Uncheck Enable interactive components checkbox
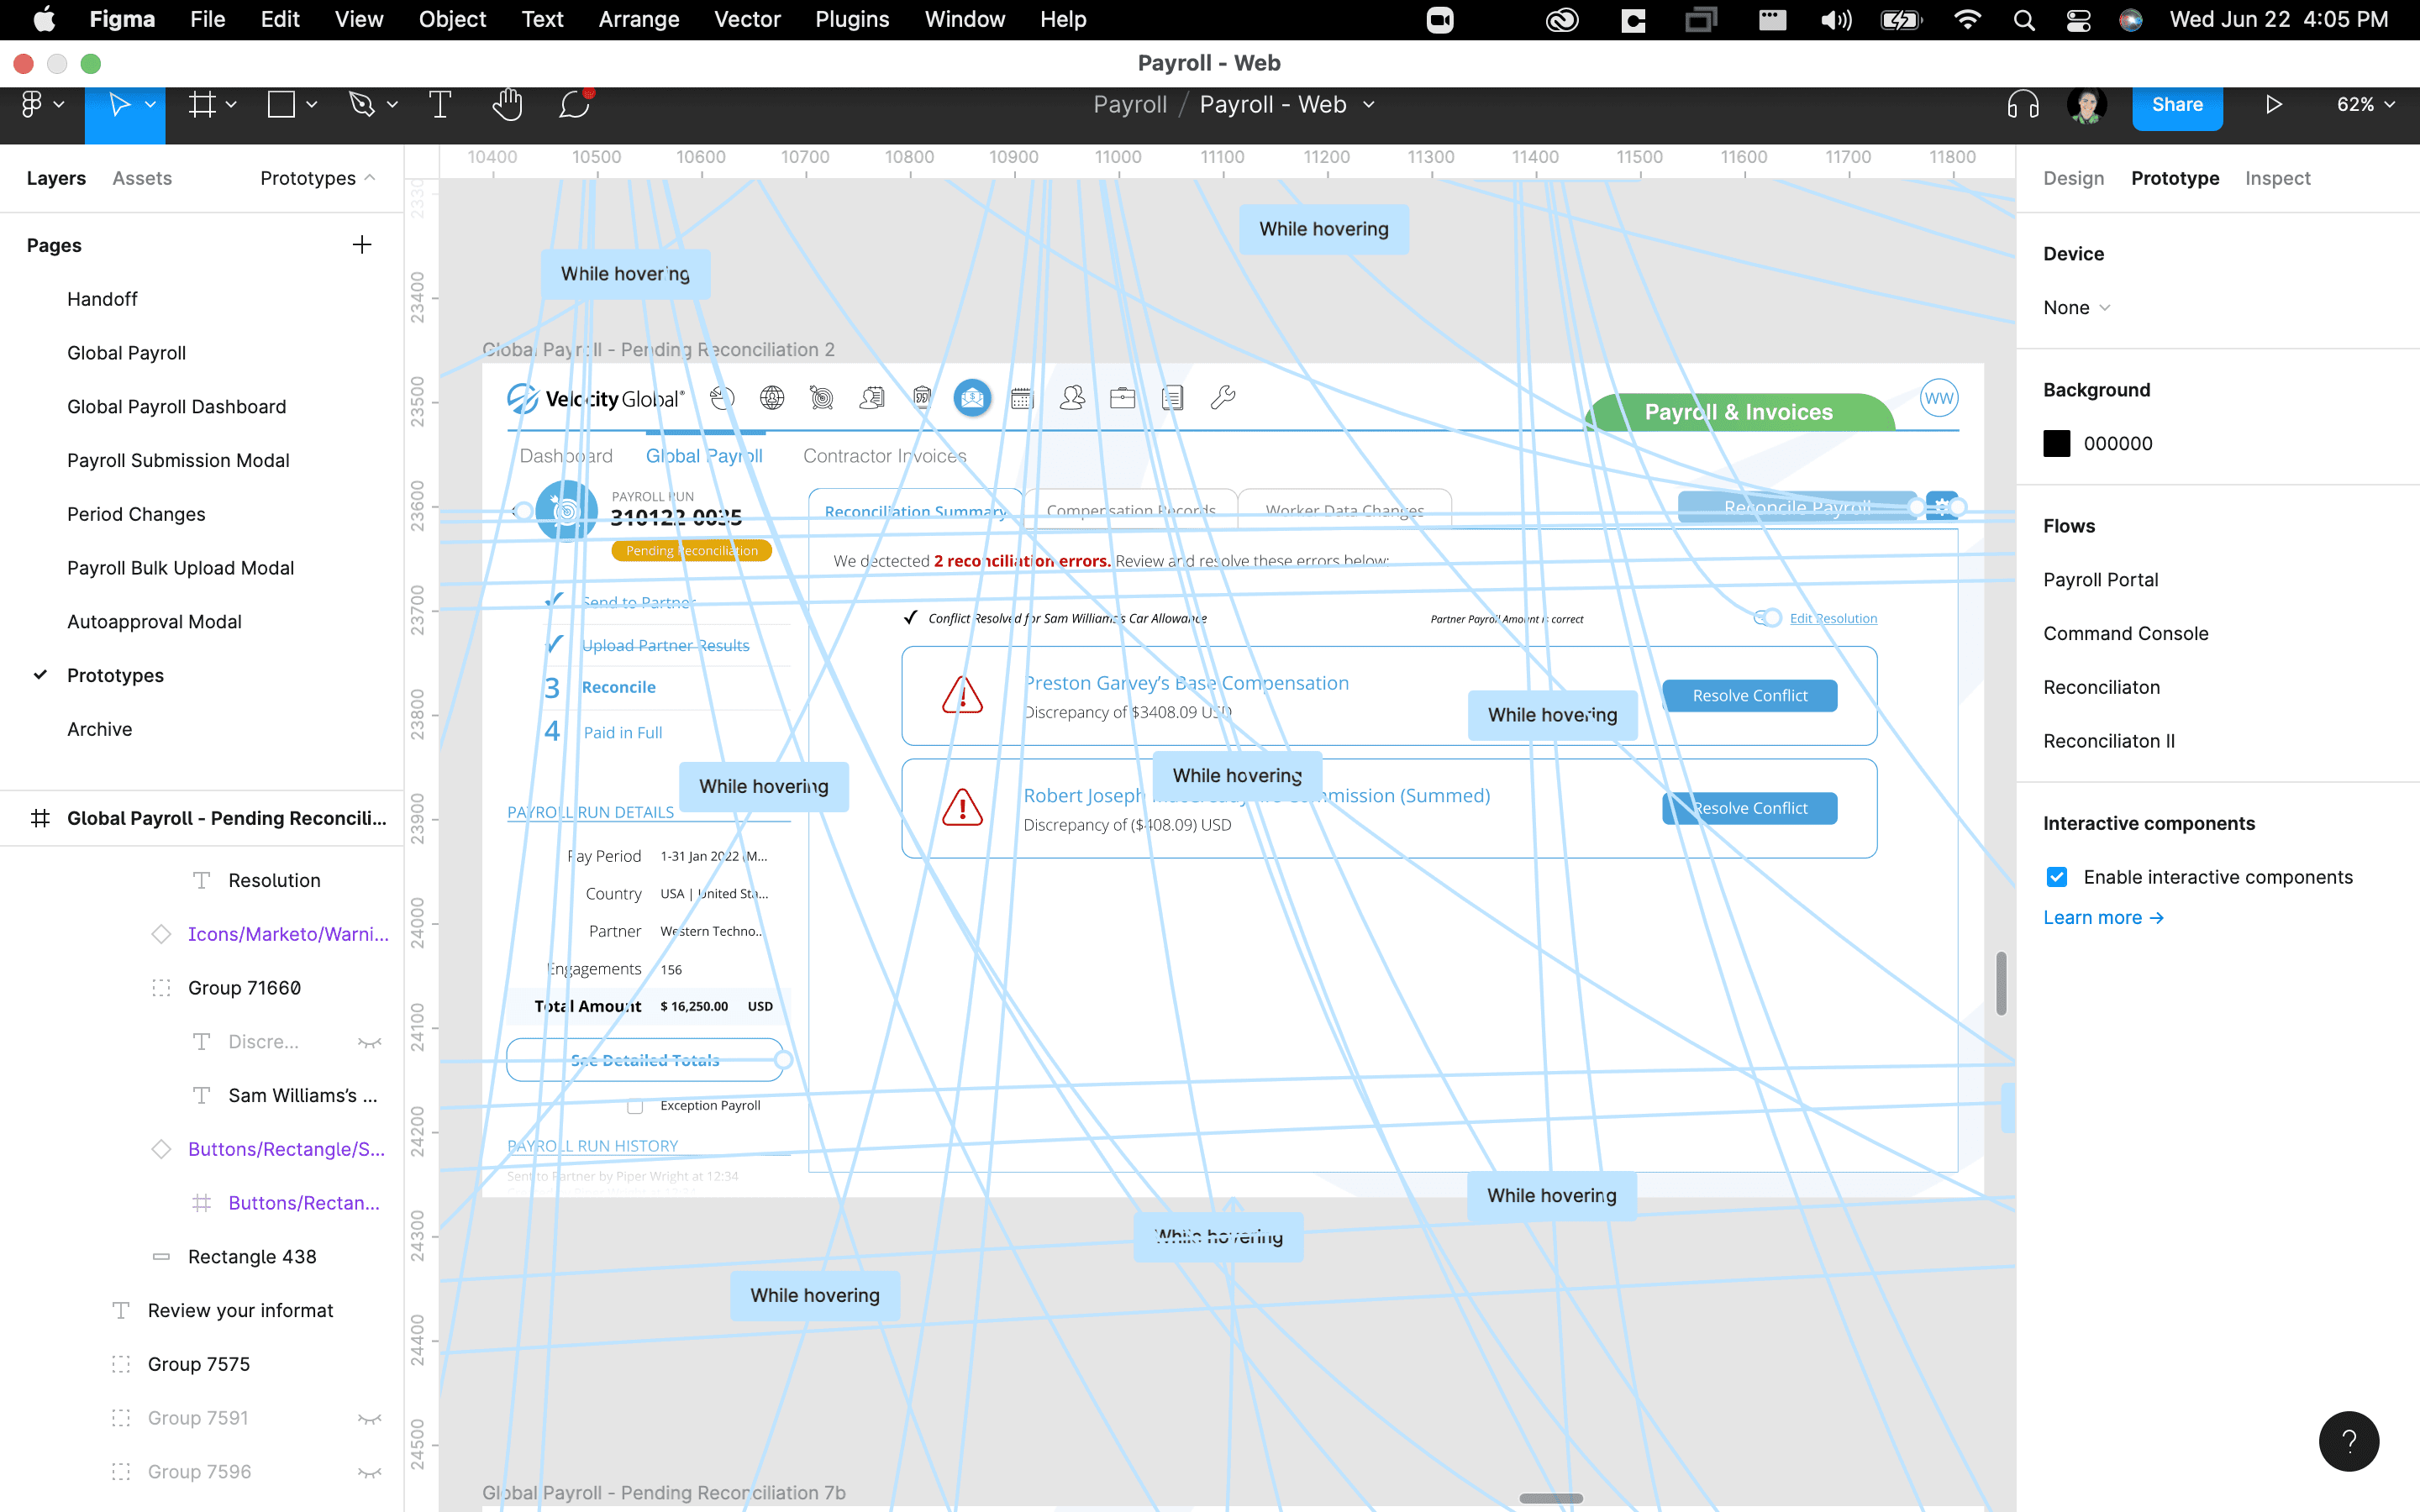Image resolution: width=2420 pixels, height=1512 pixels. [2057, 877]
